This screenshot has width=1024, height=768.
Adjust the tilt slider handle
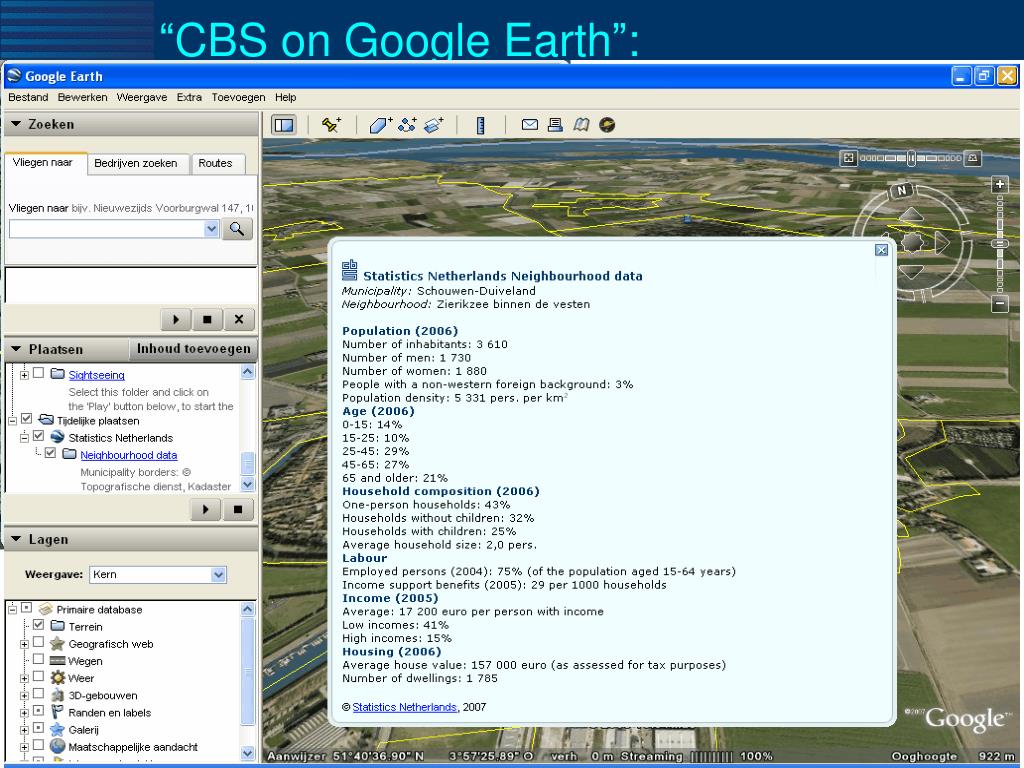911,158
